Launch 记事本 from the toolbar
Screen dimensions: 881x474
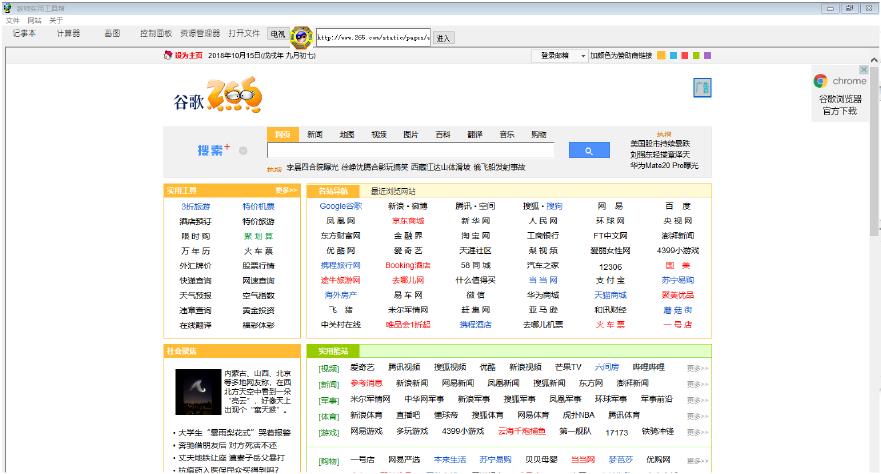coord(24,34)
